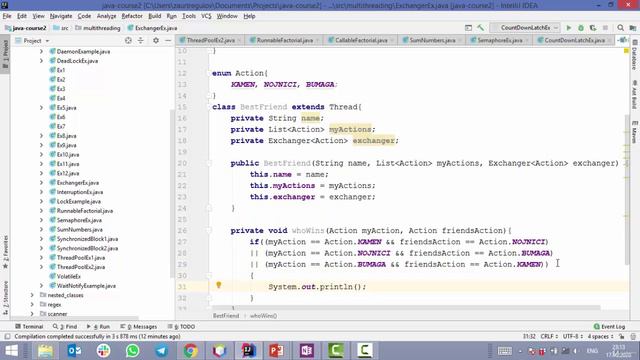The image size is (640, 360).
Task: Switch to CallableFactorial.java tab
Action: tap(361, 40)
